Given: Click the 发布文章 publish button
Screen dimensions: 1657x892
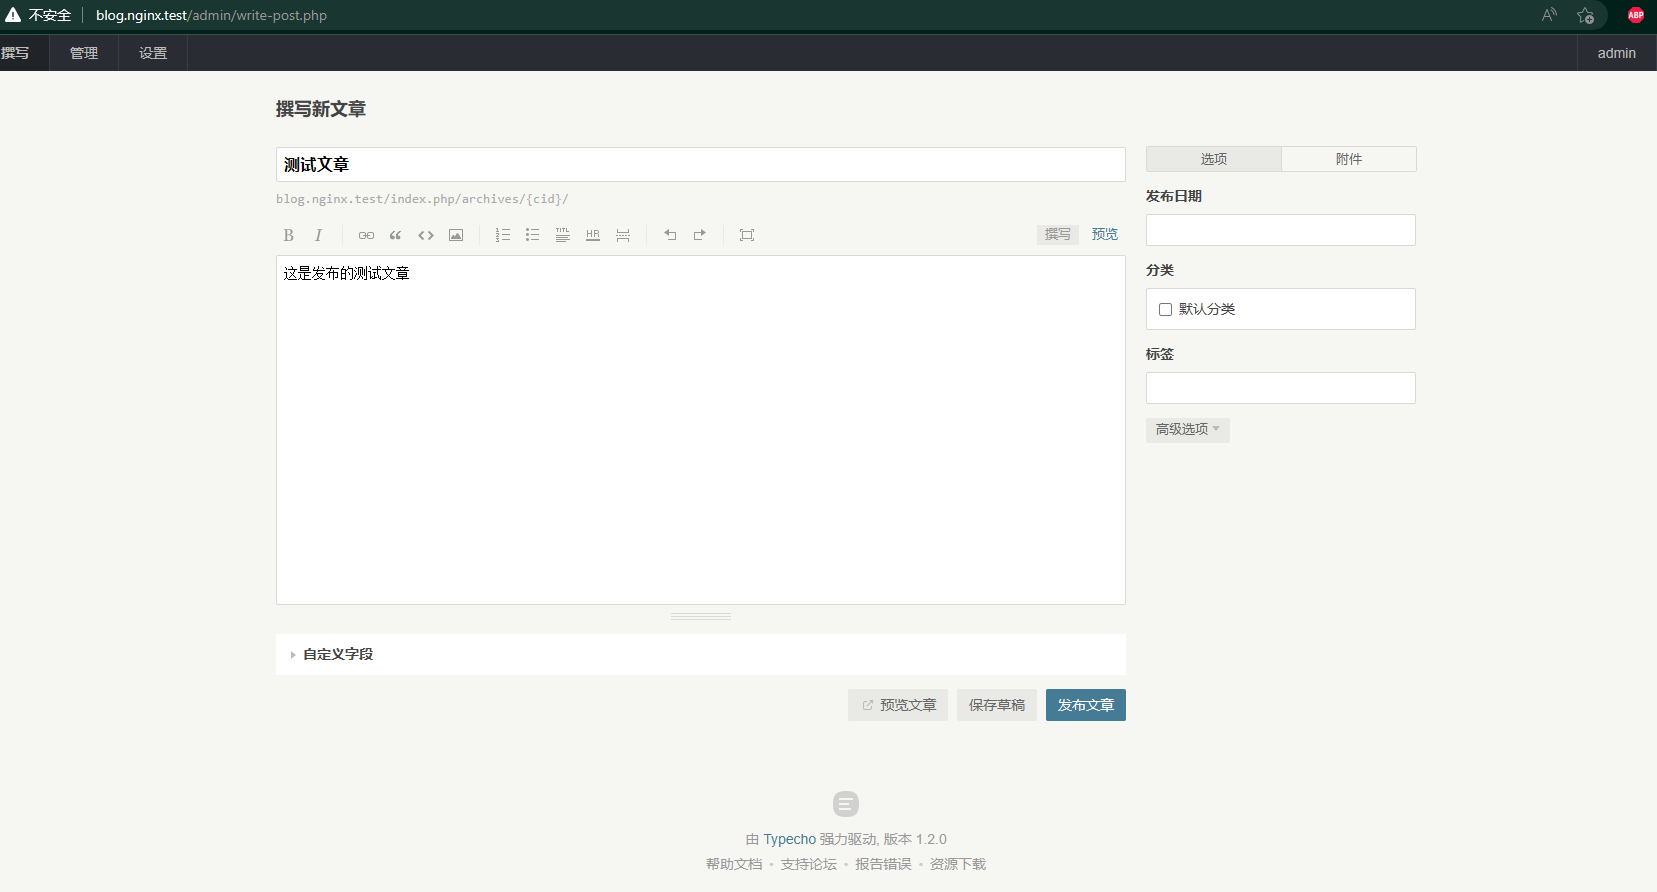Looking at the screenshot, I should click(1086, 705).
